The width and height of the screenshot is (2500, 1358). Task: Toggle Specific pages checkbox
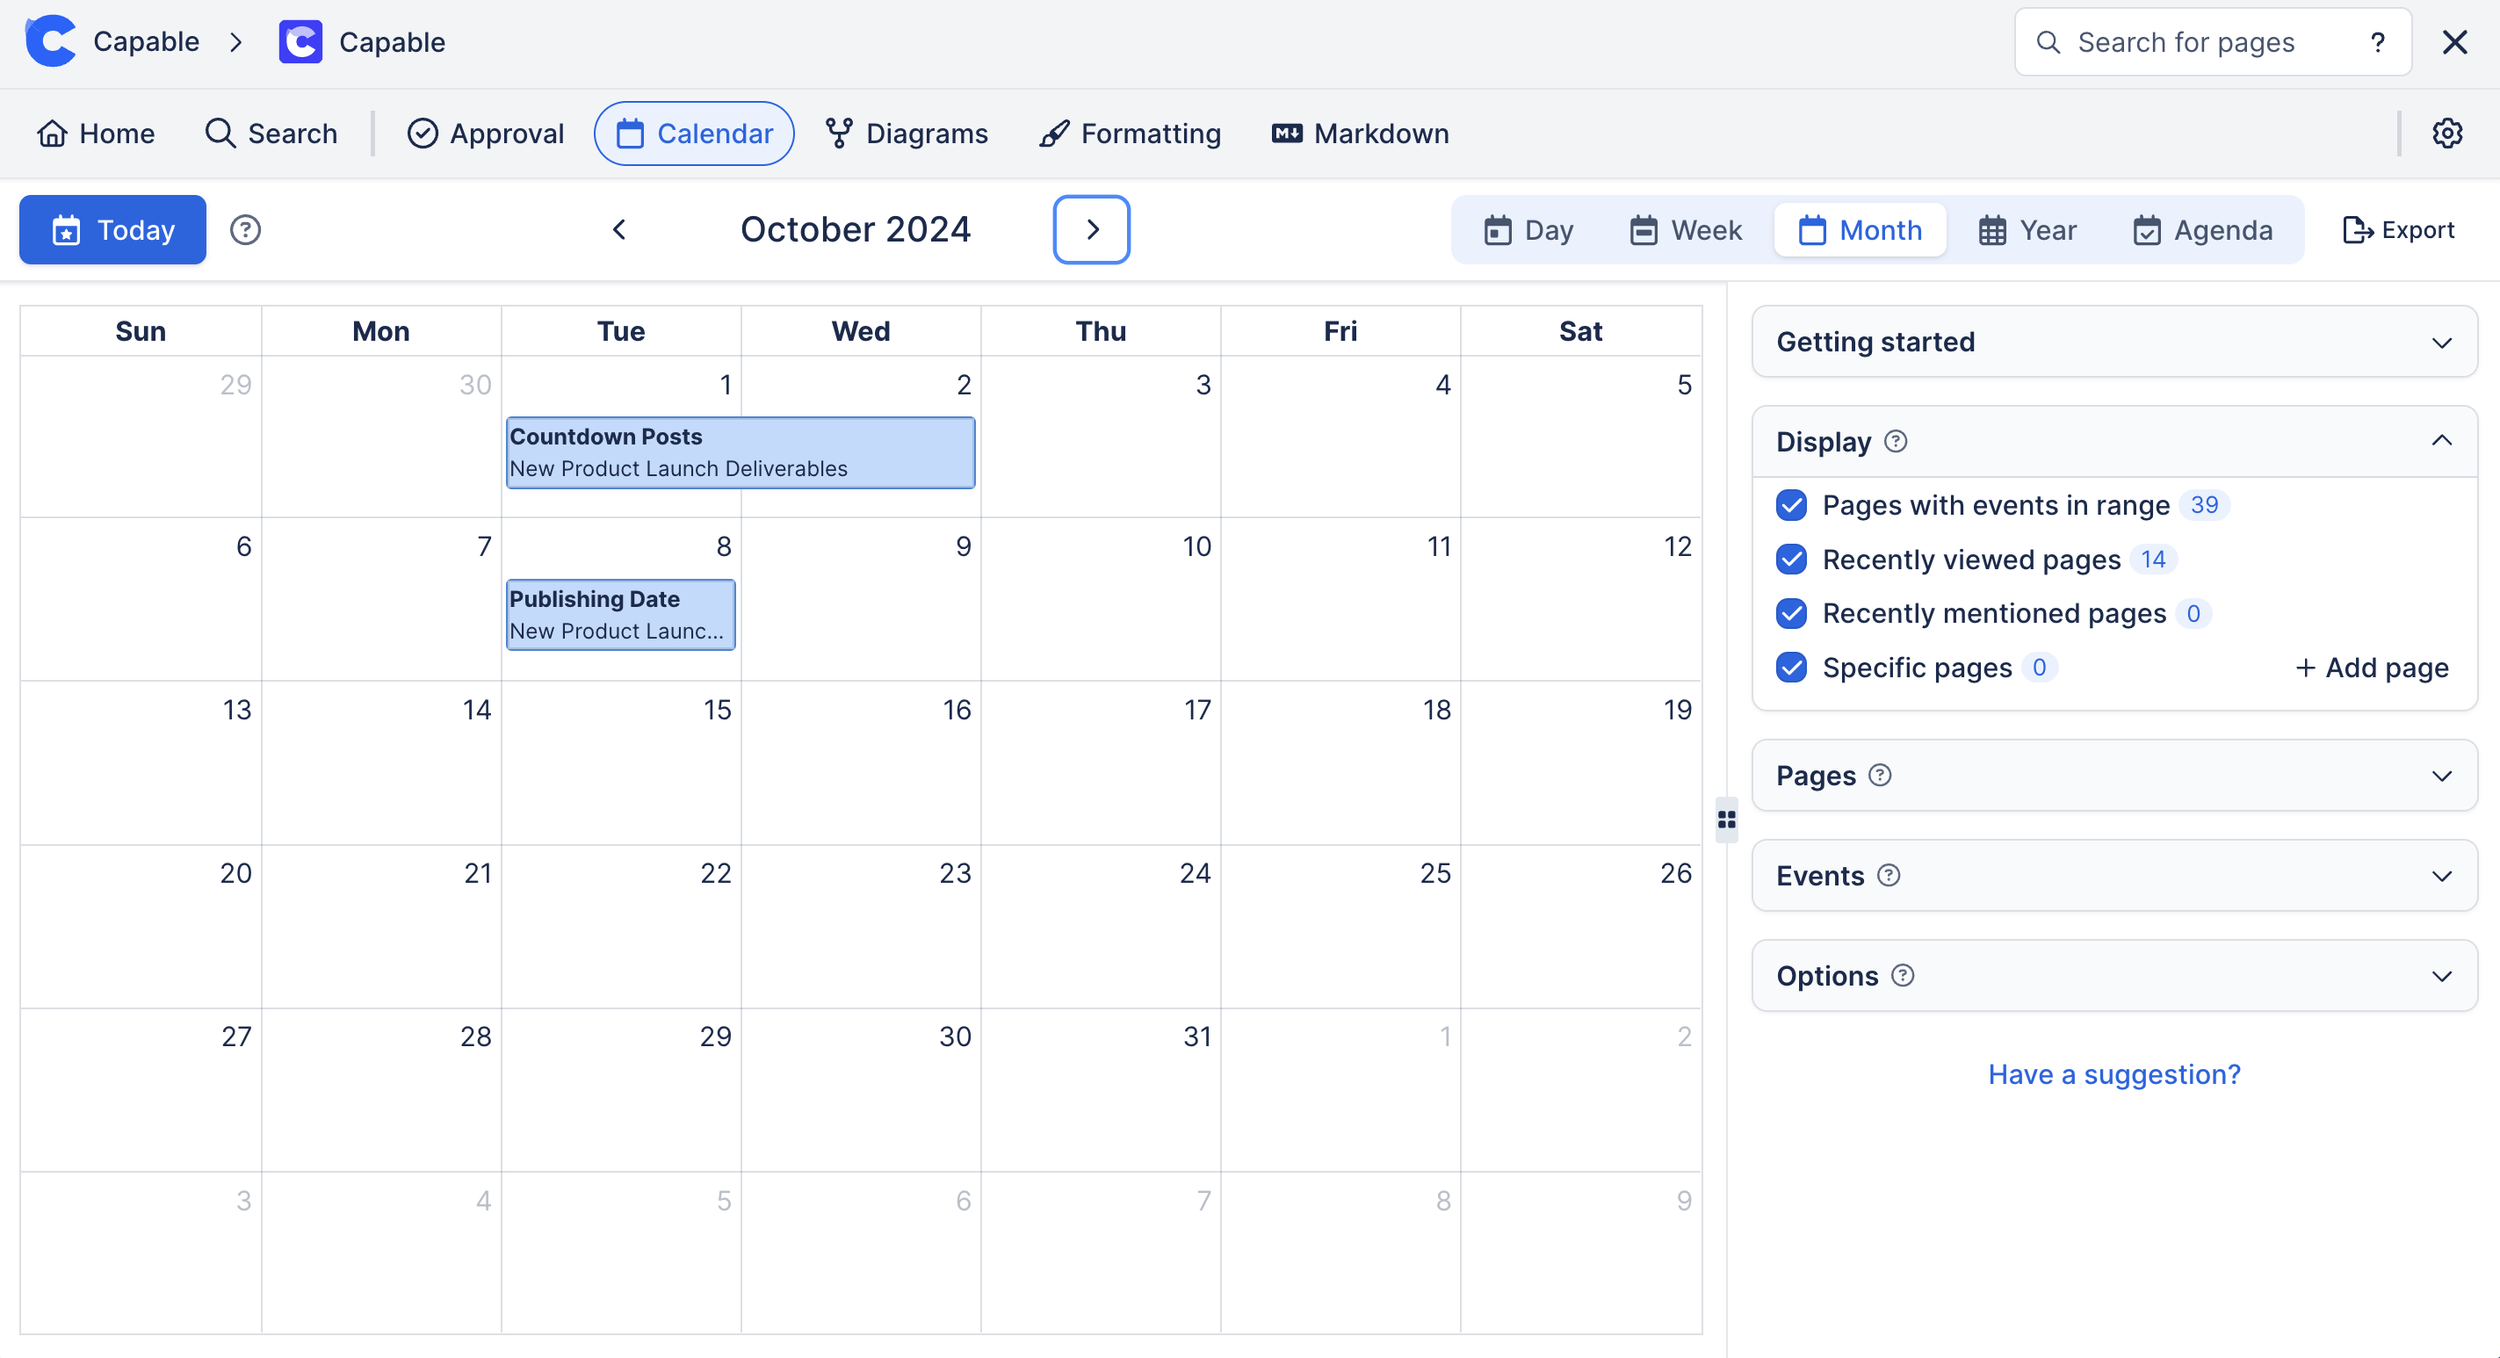pos(1792,667)
